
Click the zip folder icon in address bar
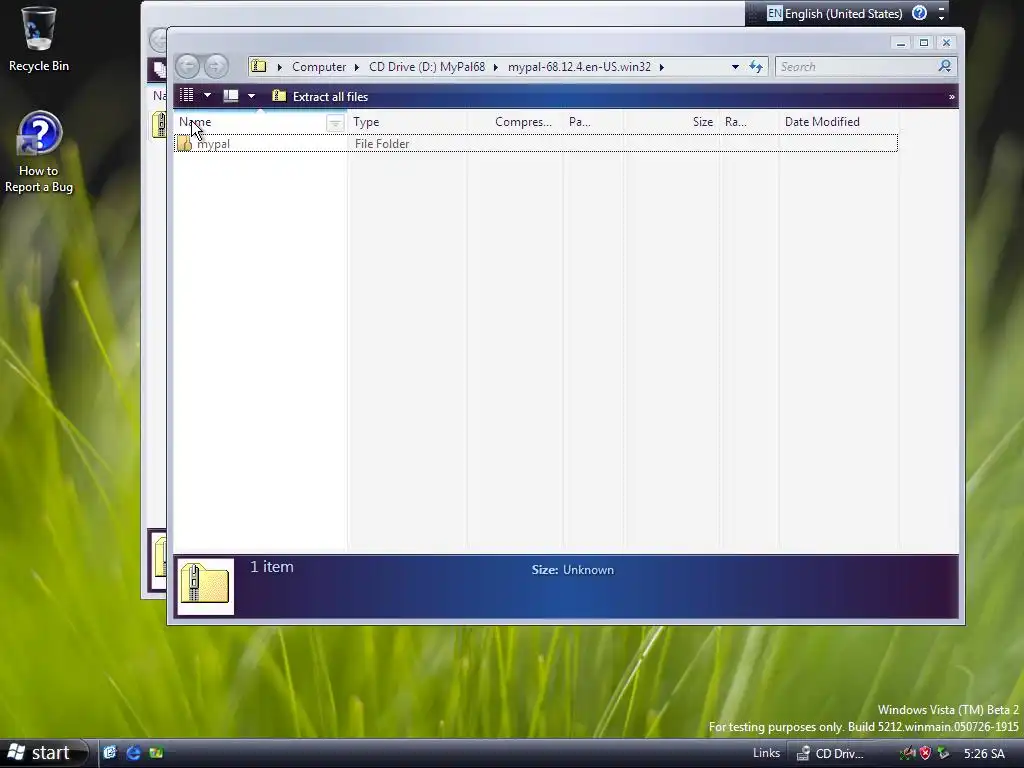click(259, 66)
